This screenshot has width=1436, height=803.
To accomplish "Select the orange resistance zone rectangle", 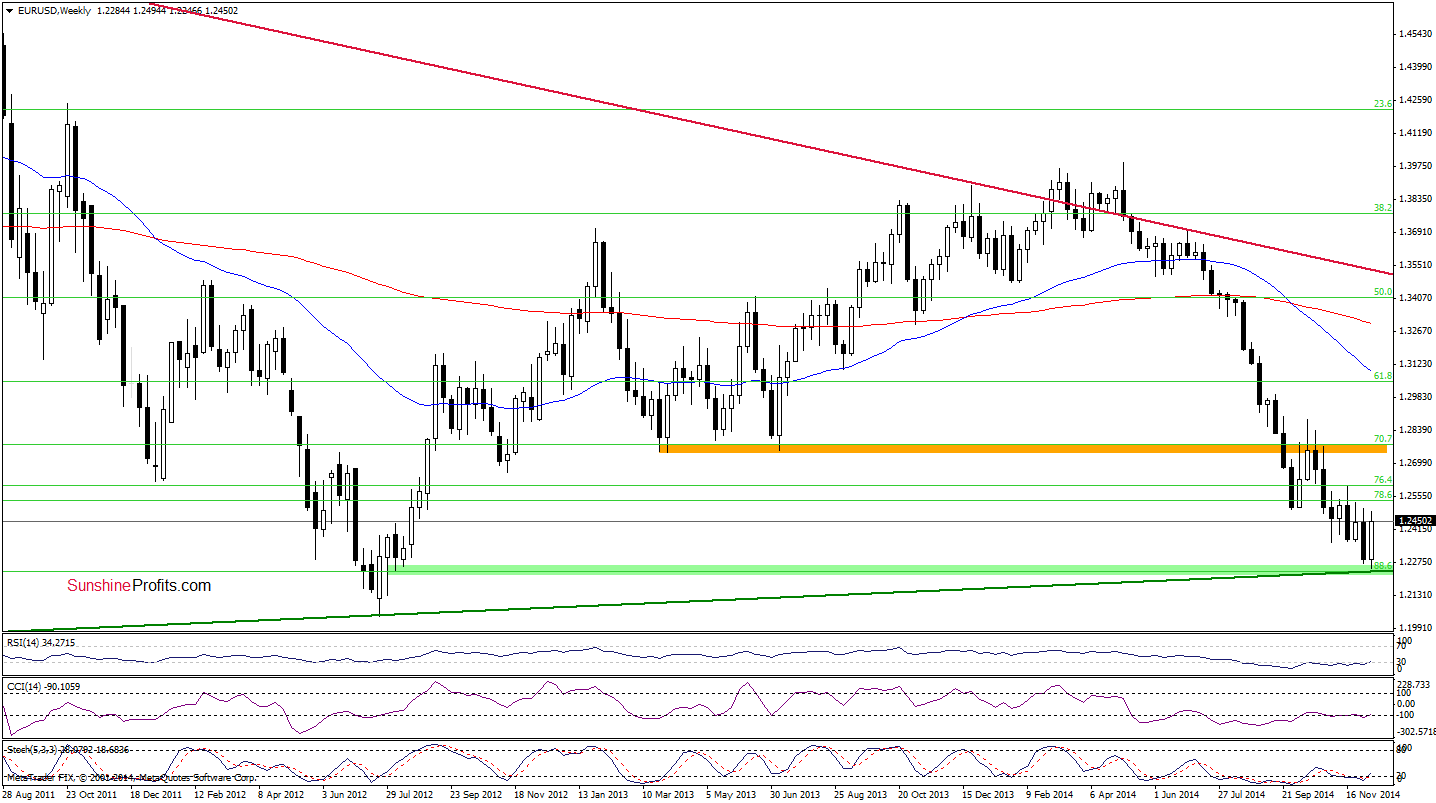I will coord(1023,449).
